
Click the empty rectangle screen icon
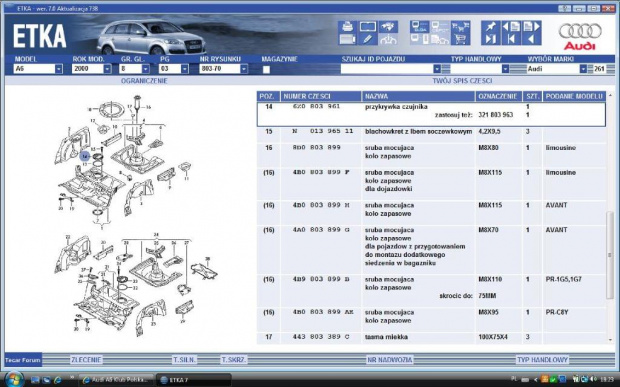(368, 26)
